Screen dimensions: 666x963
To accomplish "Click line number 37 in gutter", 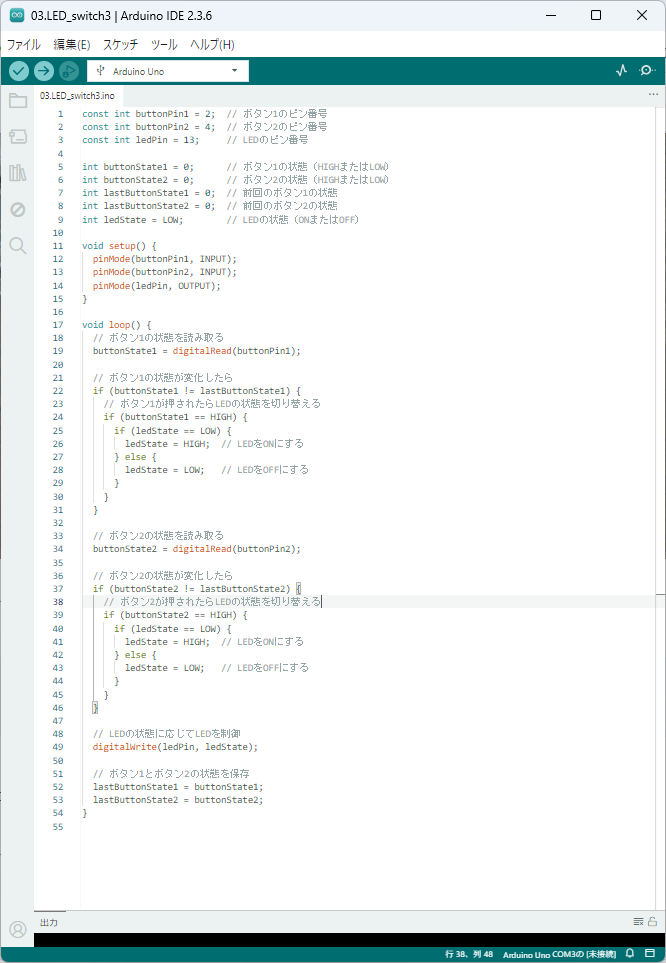I will click(x=58, y=589).
